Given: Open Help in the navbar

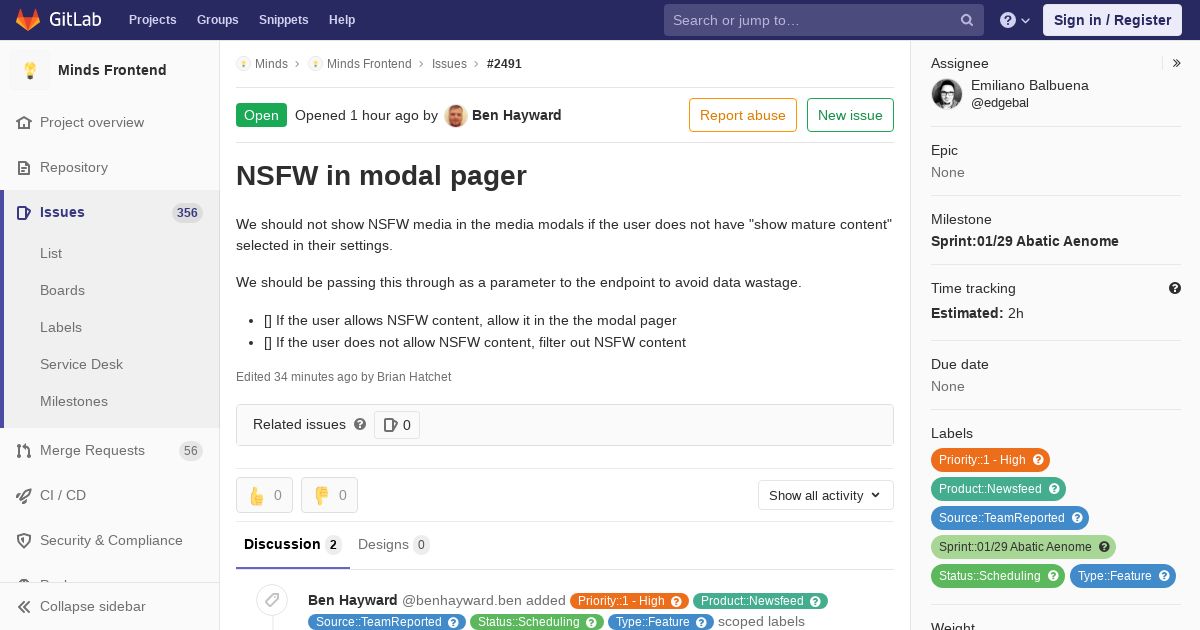Looking at the screenshot, I should tap(342, 20).
